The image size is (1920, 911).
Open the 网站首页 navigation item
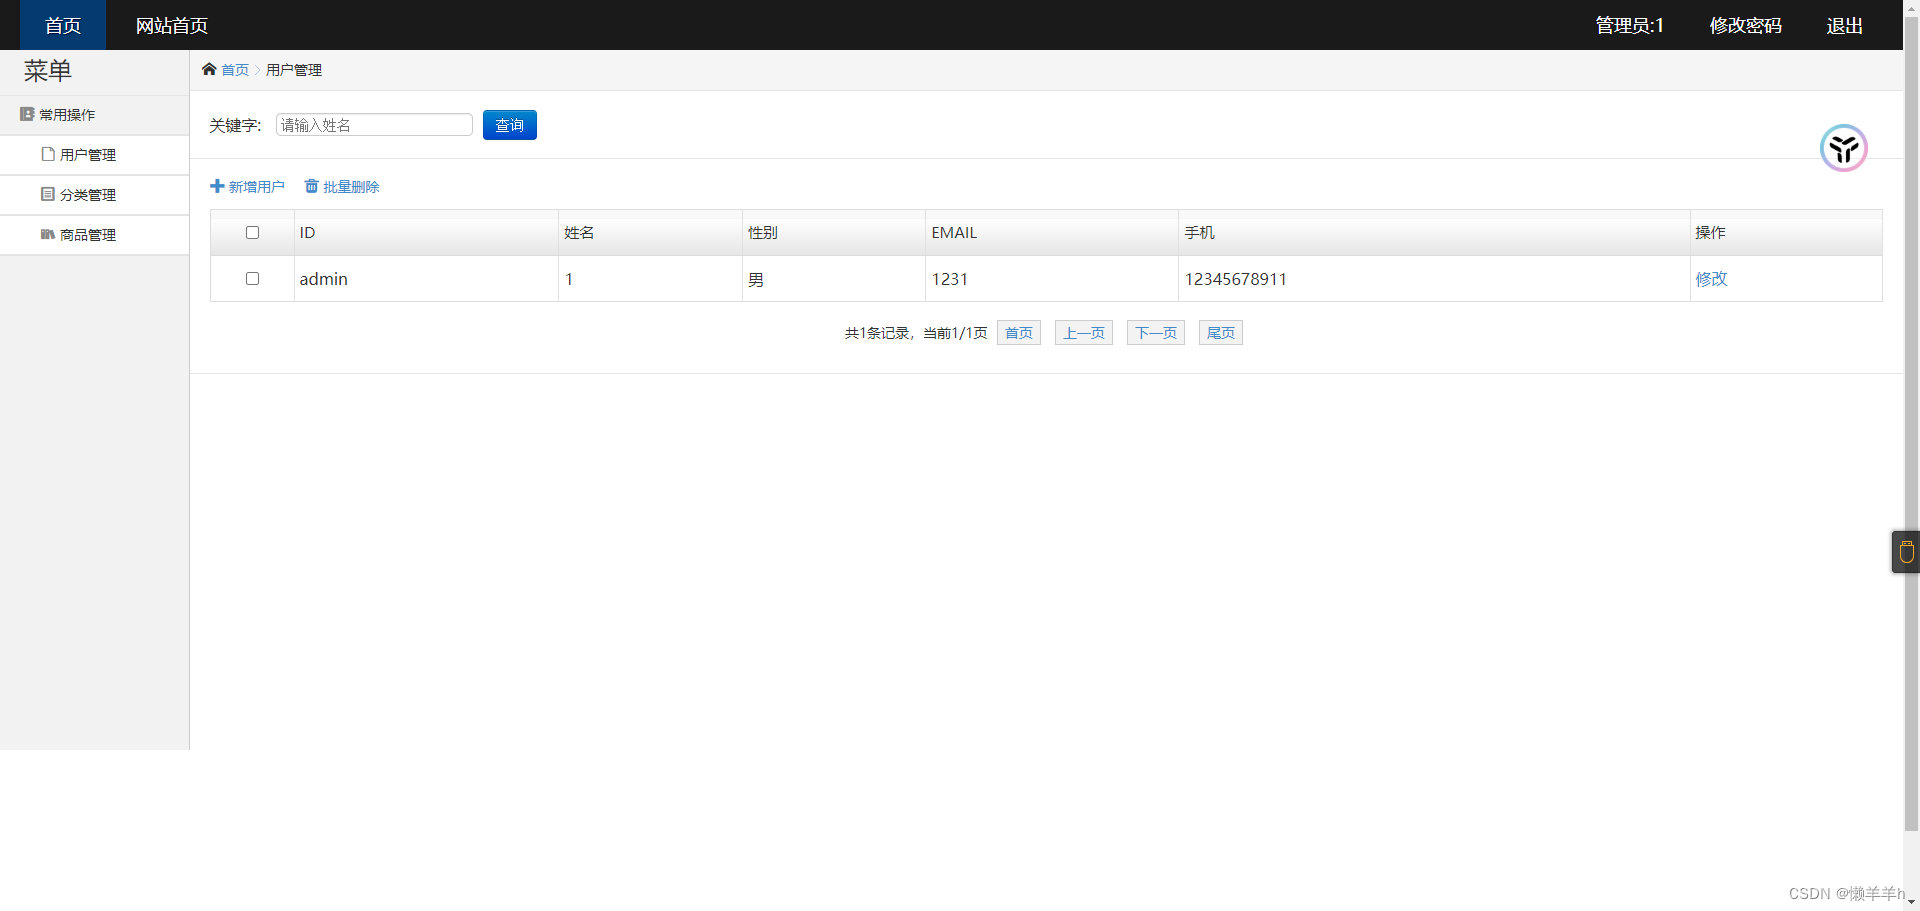[x=172, y=25]
